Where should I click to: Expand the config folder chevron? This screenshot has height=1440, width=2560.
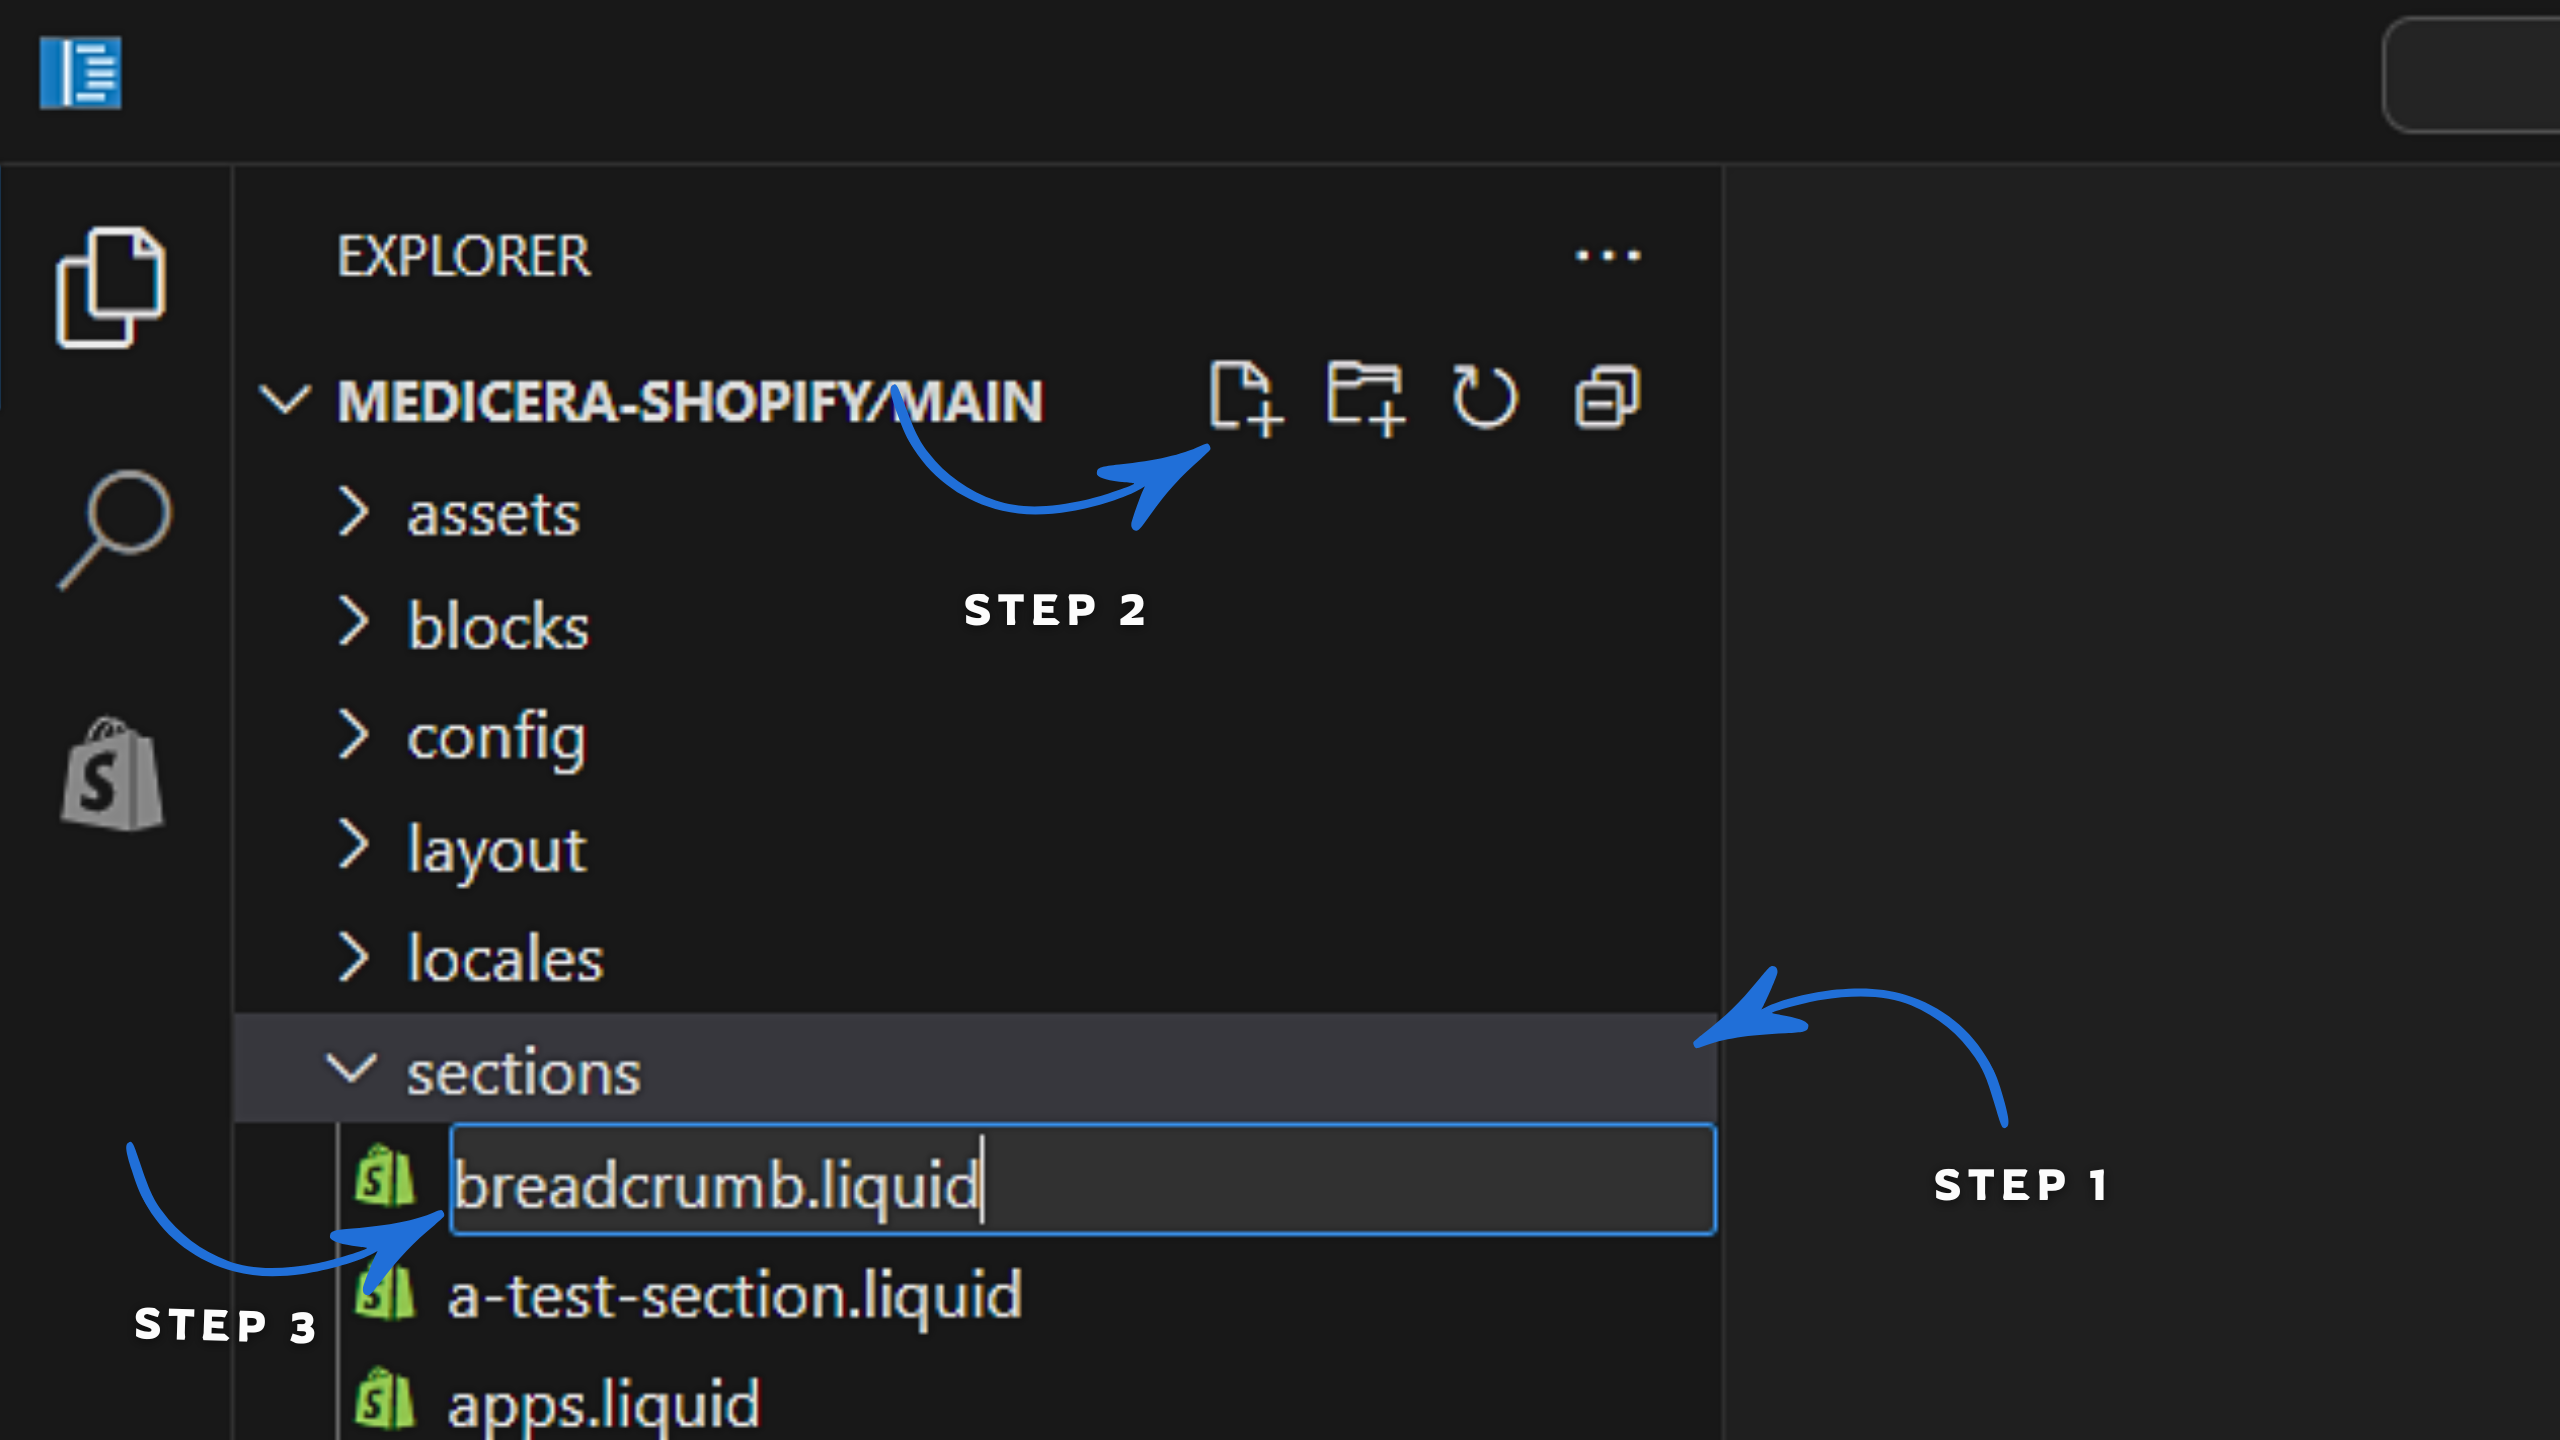tap(353, 734)
